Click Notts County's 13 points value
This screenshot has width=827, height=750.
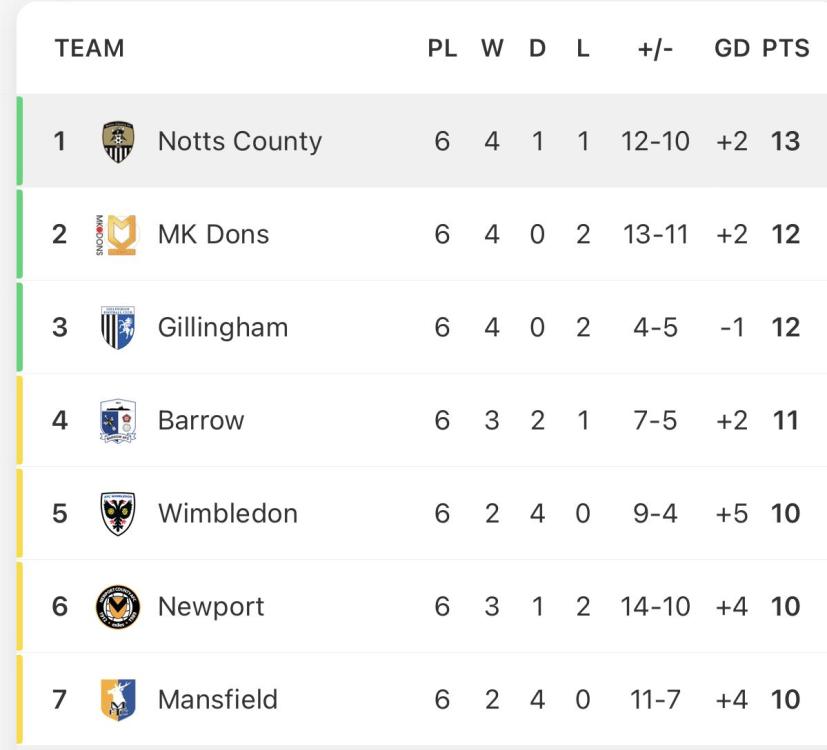(786, 141)
